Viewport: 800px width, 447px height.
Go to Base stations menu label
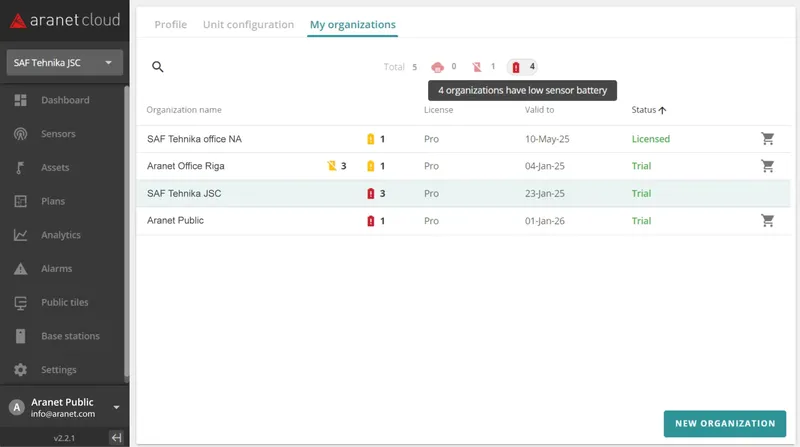70,336
